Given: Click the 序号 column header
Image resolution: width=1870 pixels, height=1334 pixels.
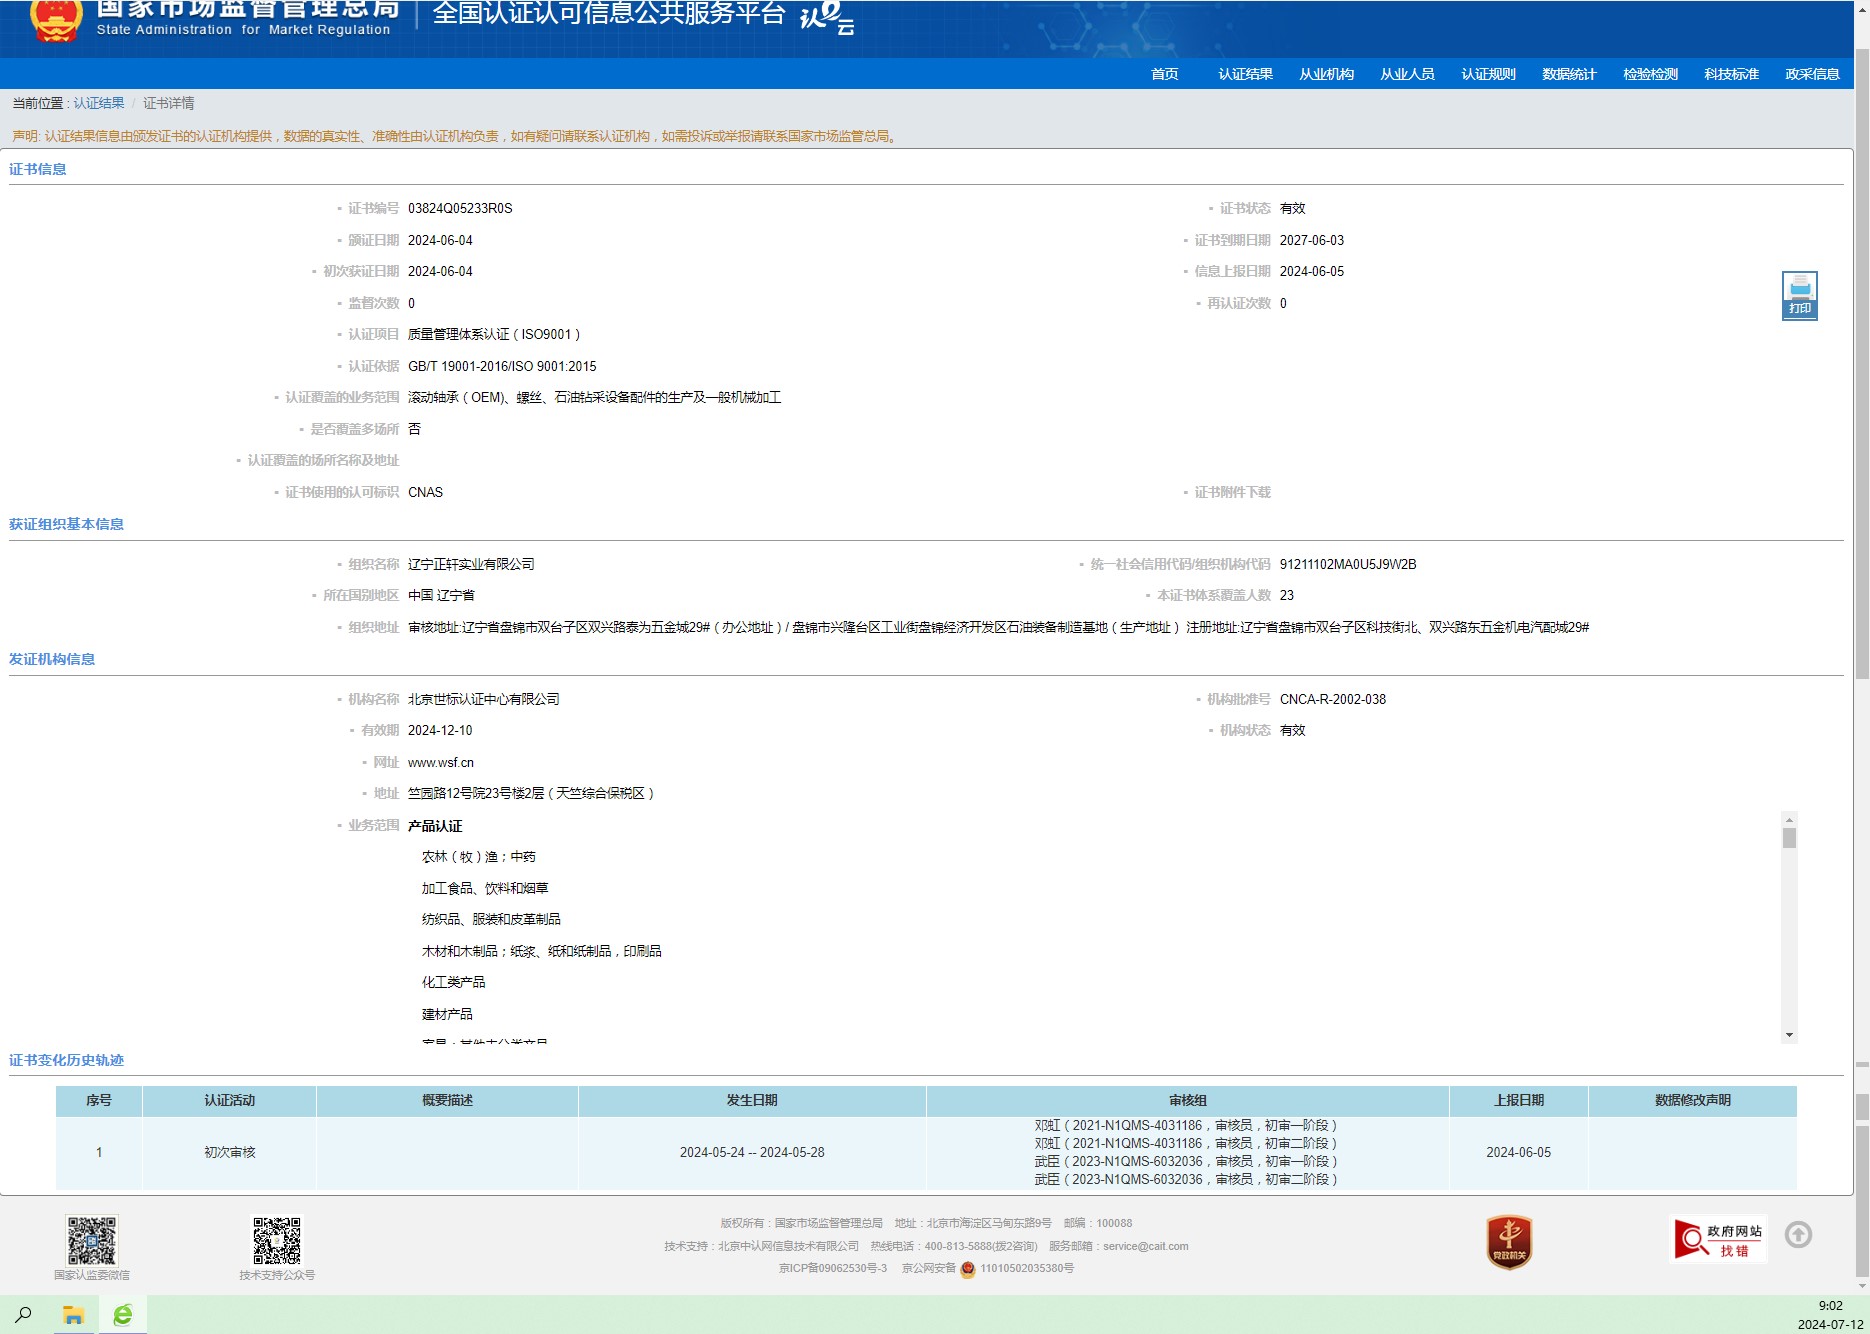Looking at the screenshot, I should [99, 1100].
